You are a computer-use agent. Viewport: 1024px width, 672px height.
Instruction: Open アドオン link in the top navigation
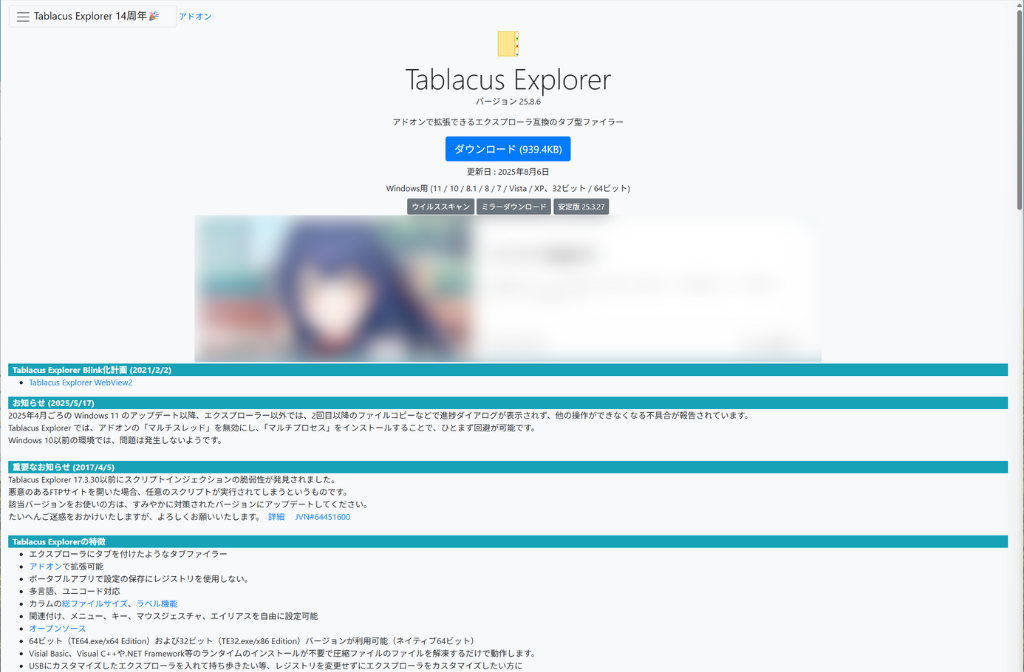195,17
